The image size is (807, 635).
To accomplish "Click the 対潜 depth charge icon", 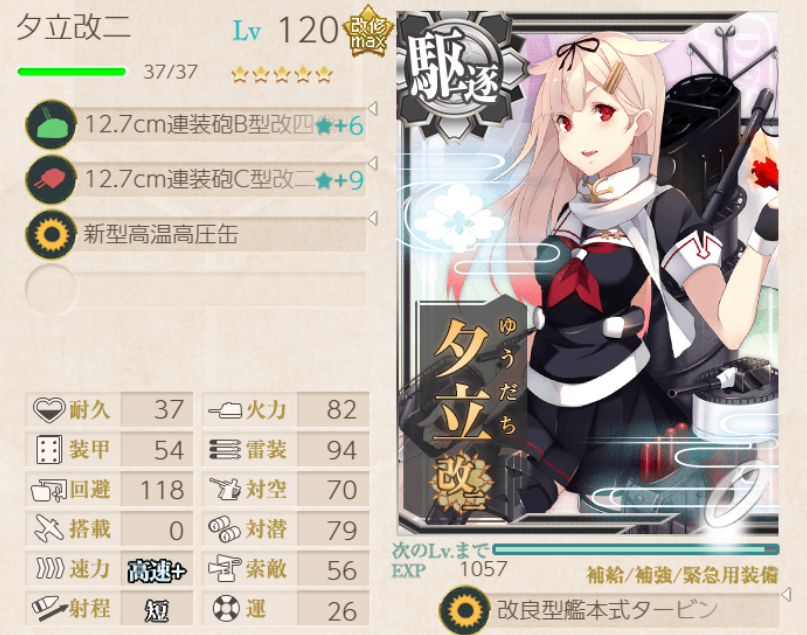I will pyautogui.click(x=224, y=529).
